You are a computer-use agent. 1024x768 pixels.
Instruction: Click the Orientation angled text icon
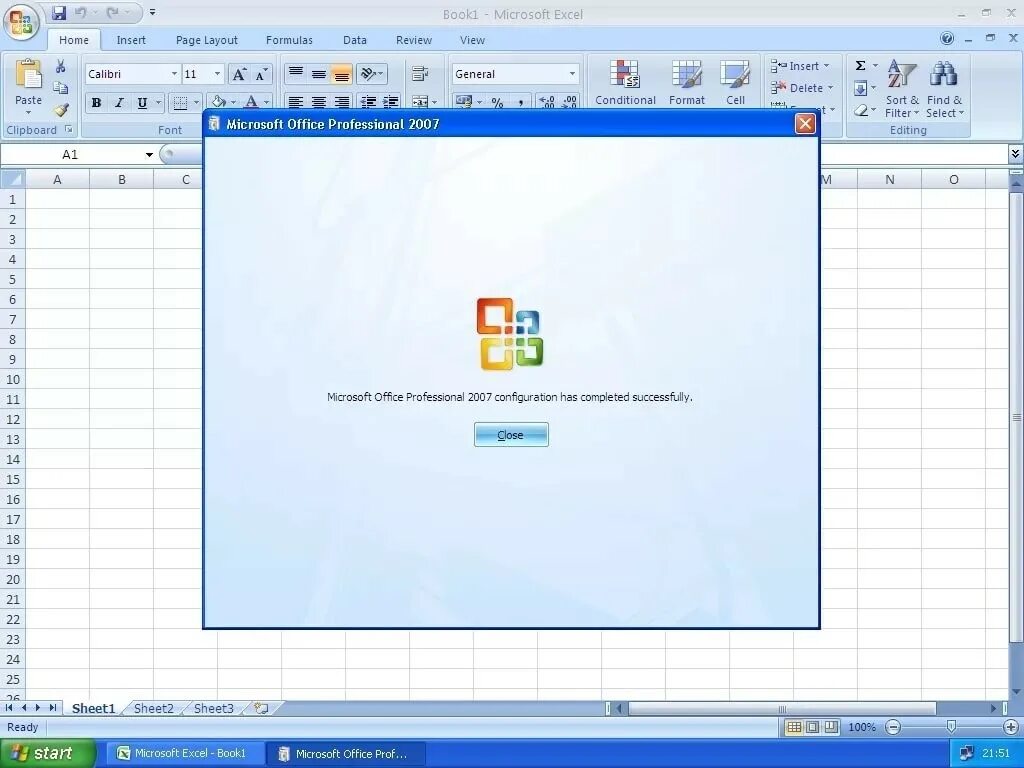pos(368,74)
